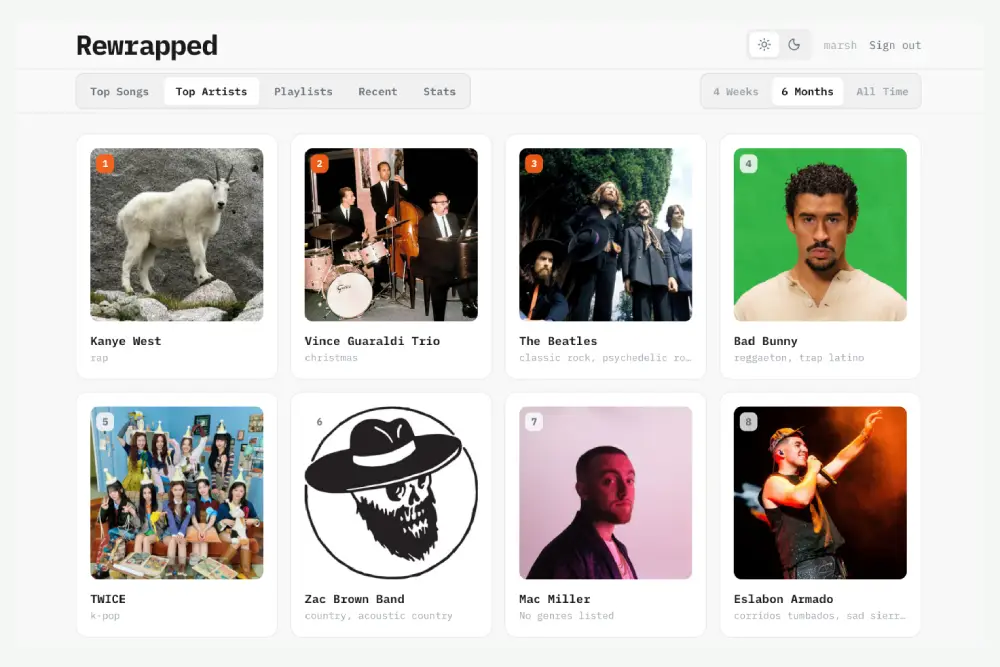Set time range to 6 Months

pos(807,92)
